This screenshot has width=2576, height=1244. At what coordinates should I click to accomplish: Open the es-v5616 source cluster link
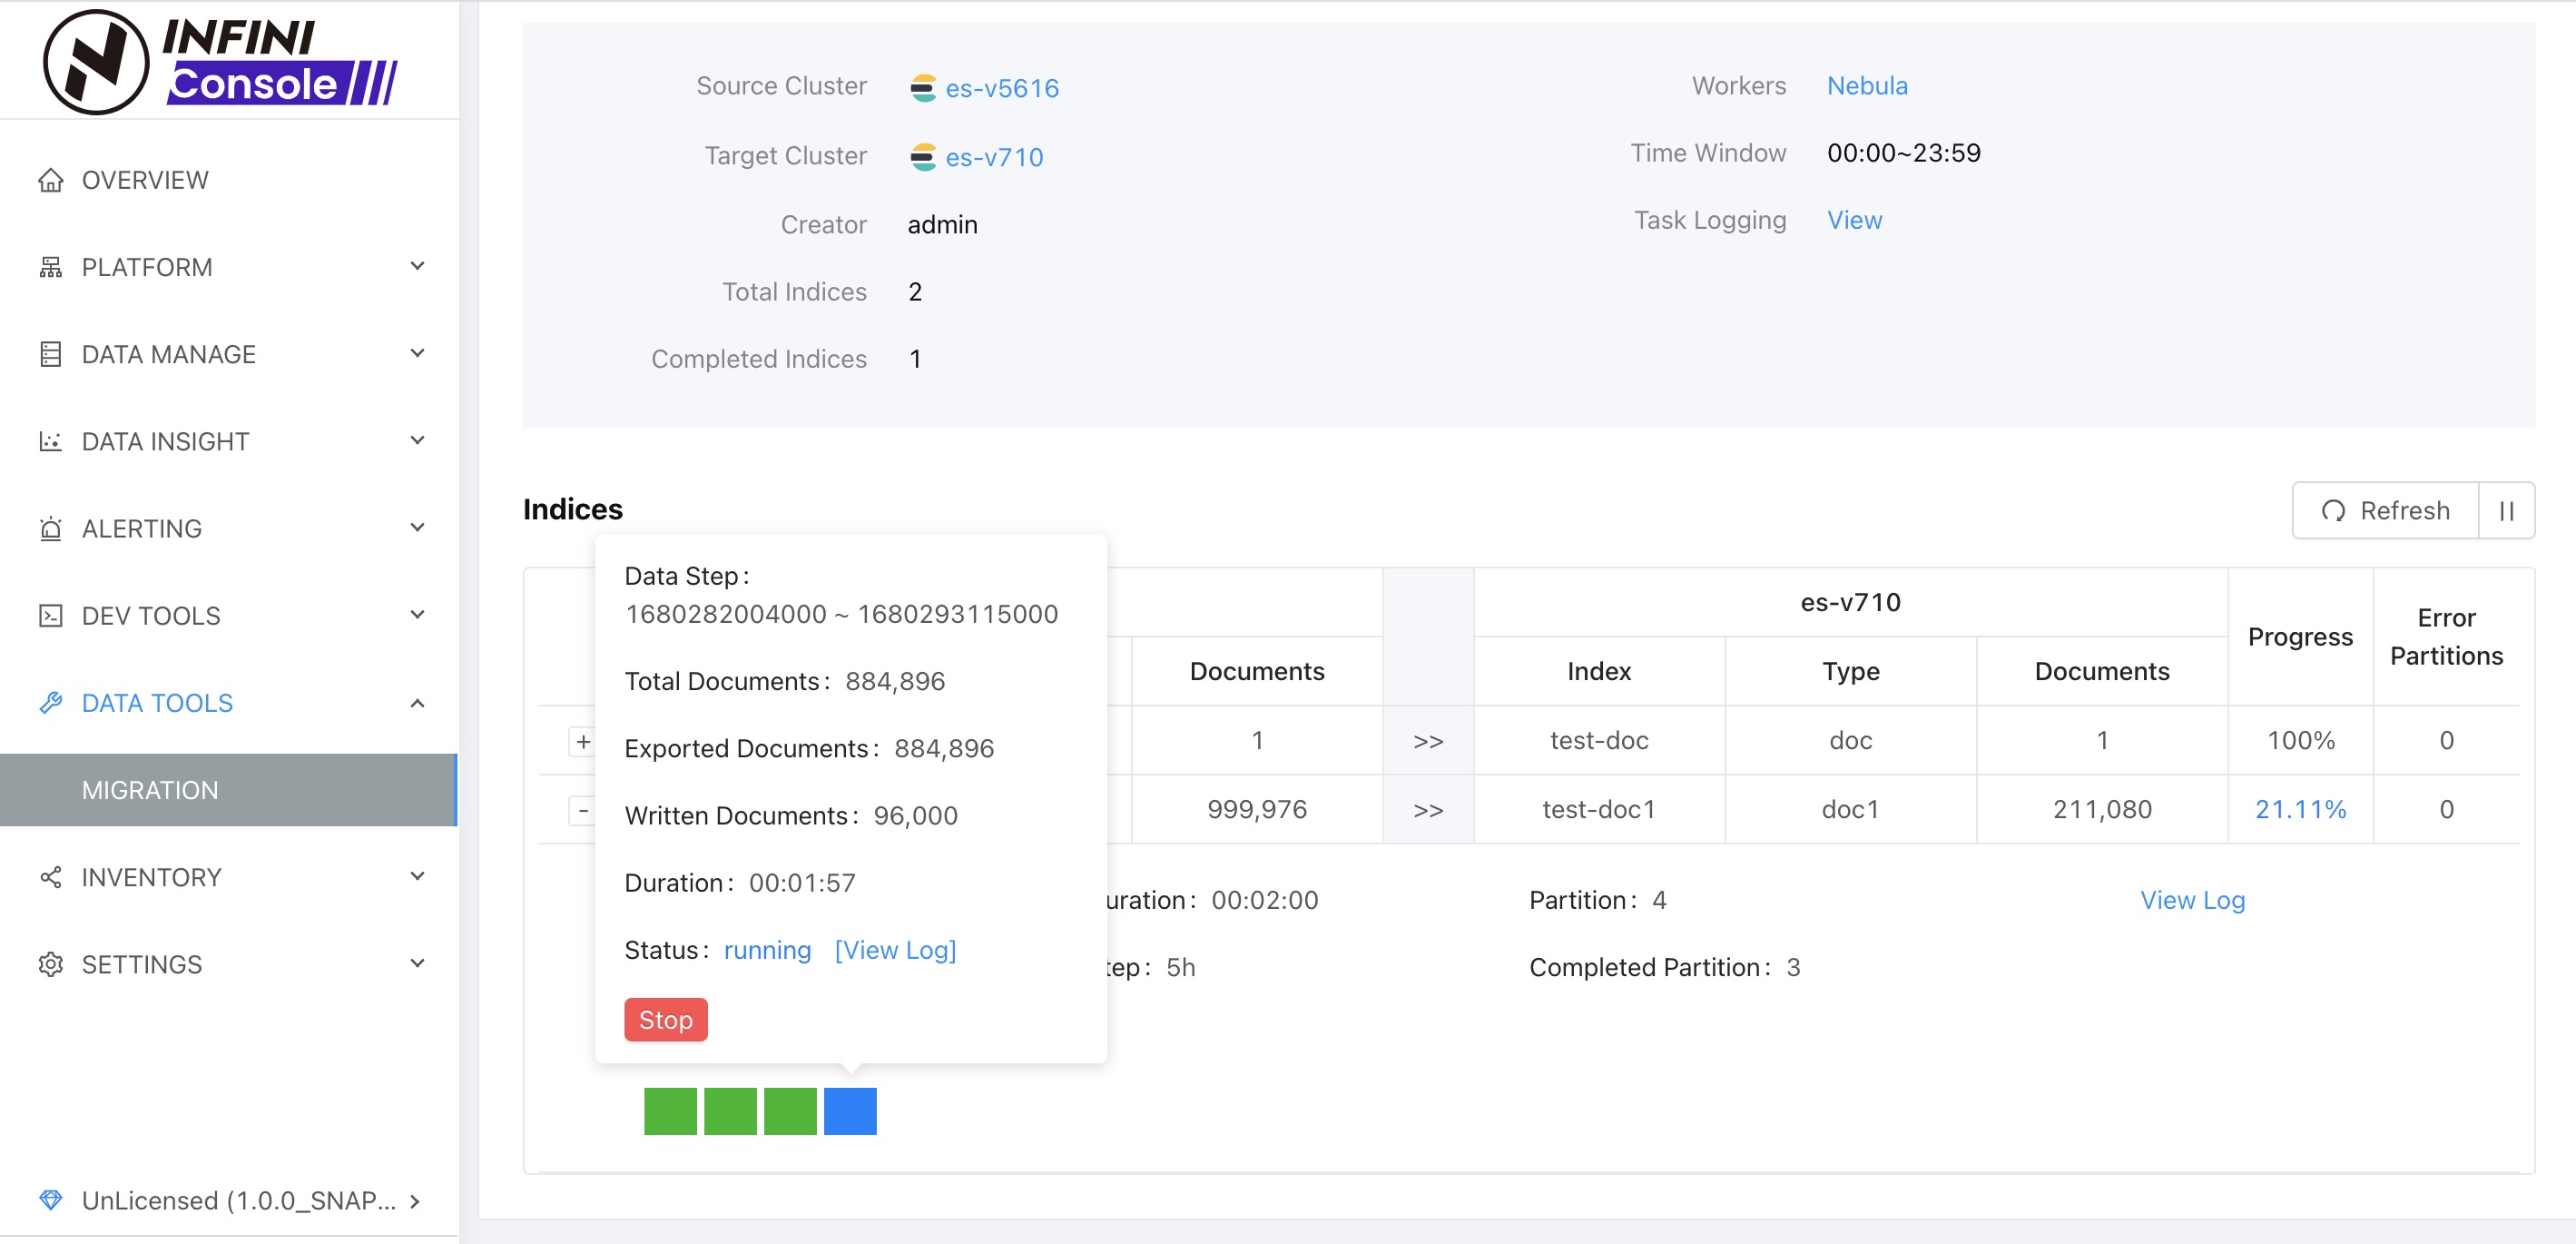tap(1001, 88)
